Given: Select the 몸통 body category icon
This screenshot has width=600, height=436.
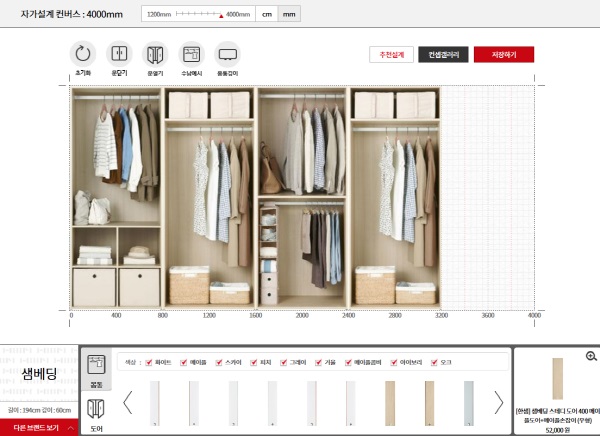Looking at the screenshot, I should tap(97, 368).
